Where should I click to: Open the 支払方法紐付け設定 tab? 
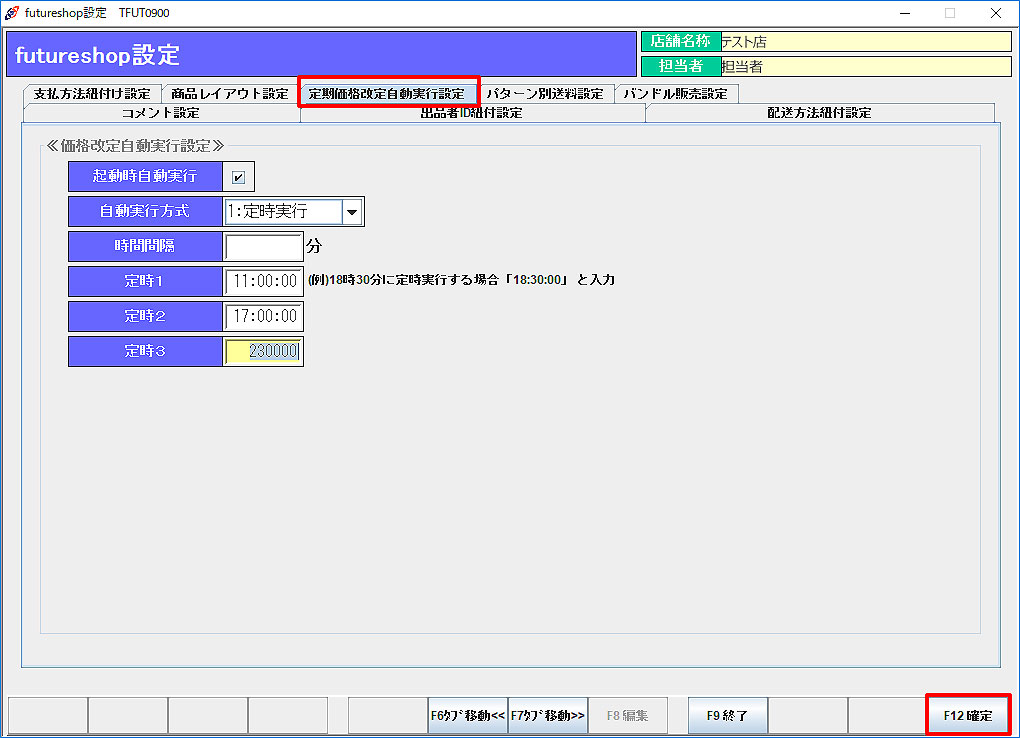[91, 94]
